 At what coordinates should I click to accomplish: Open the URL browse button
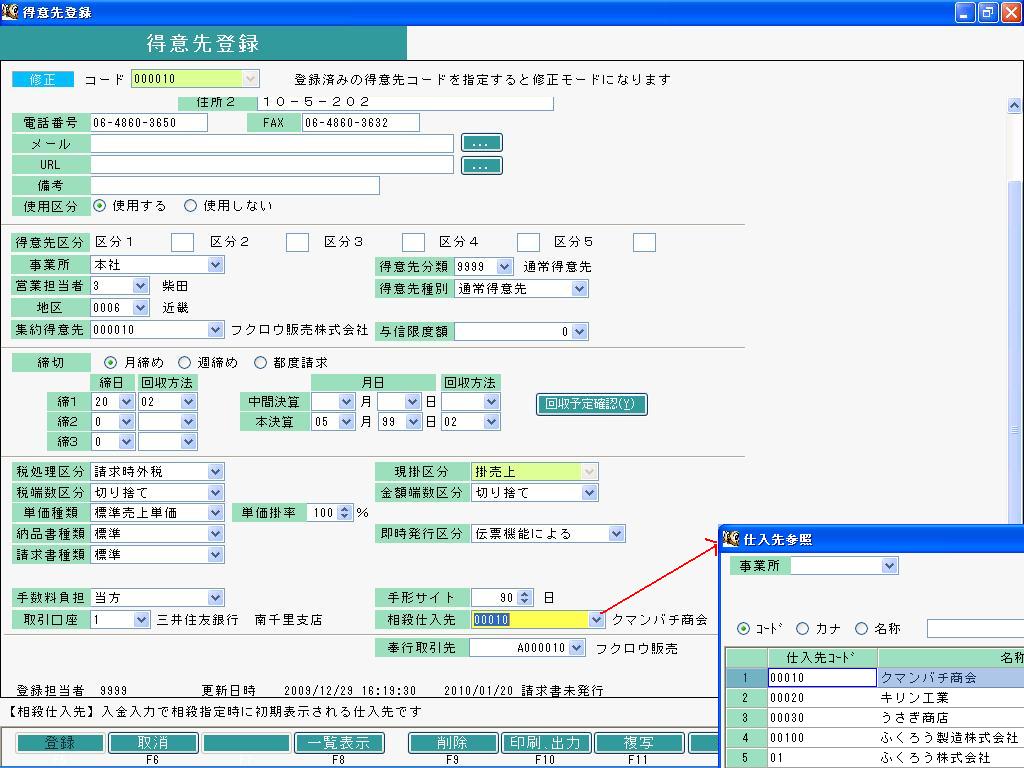(481, 165)
